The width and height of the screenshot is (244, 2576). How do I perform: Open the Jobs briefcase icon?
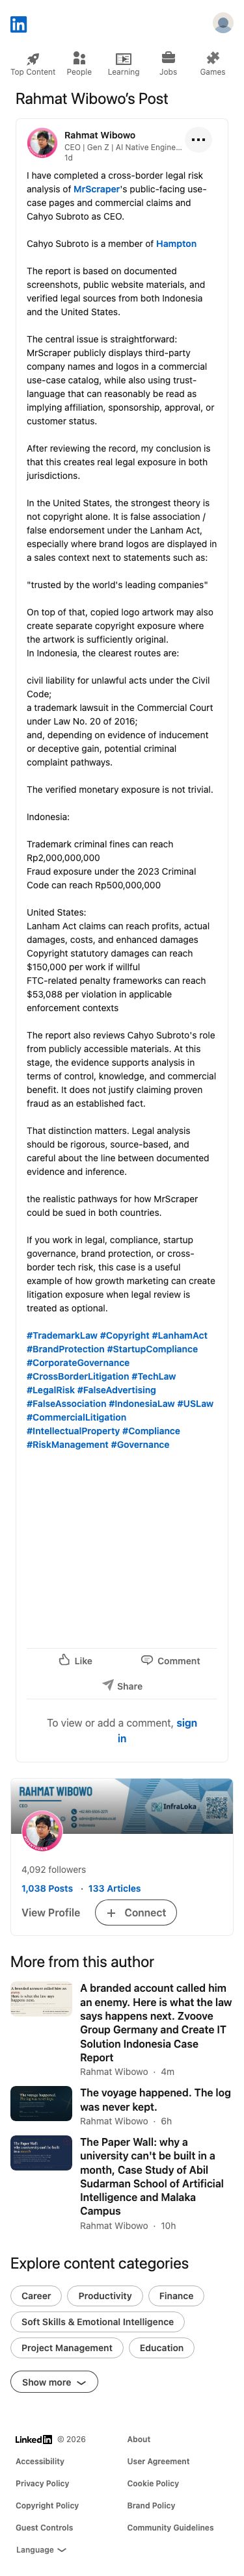click(168, 58)
